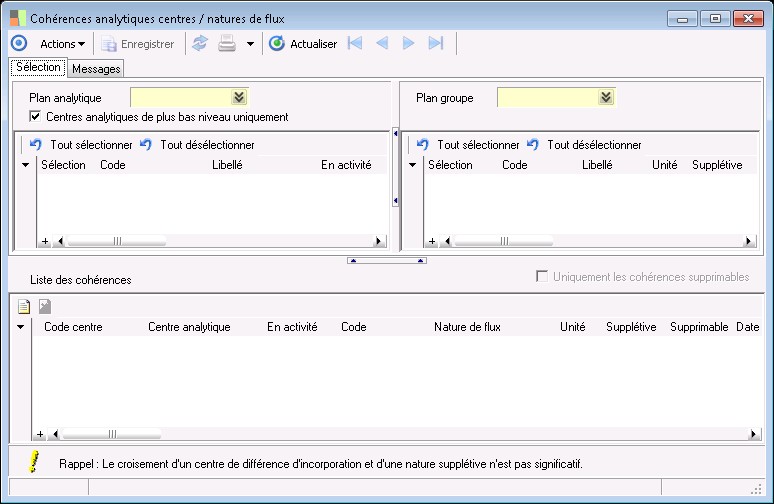The height and width of the screenshot is (504, 774).
Task: Click the horizontal scrollbar thumb in cohérences list
Action: coord(112,434)
